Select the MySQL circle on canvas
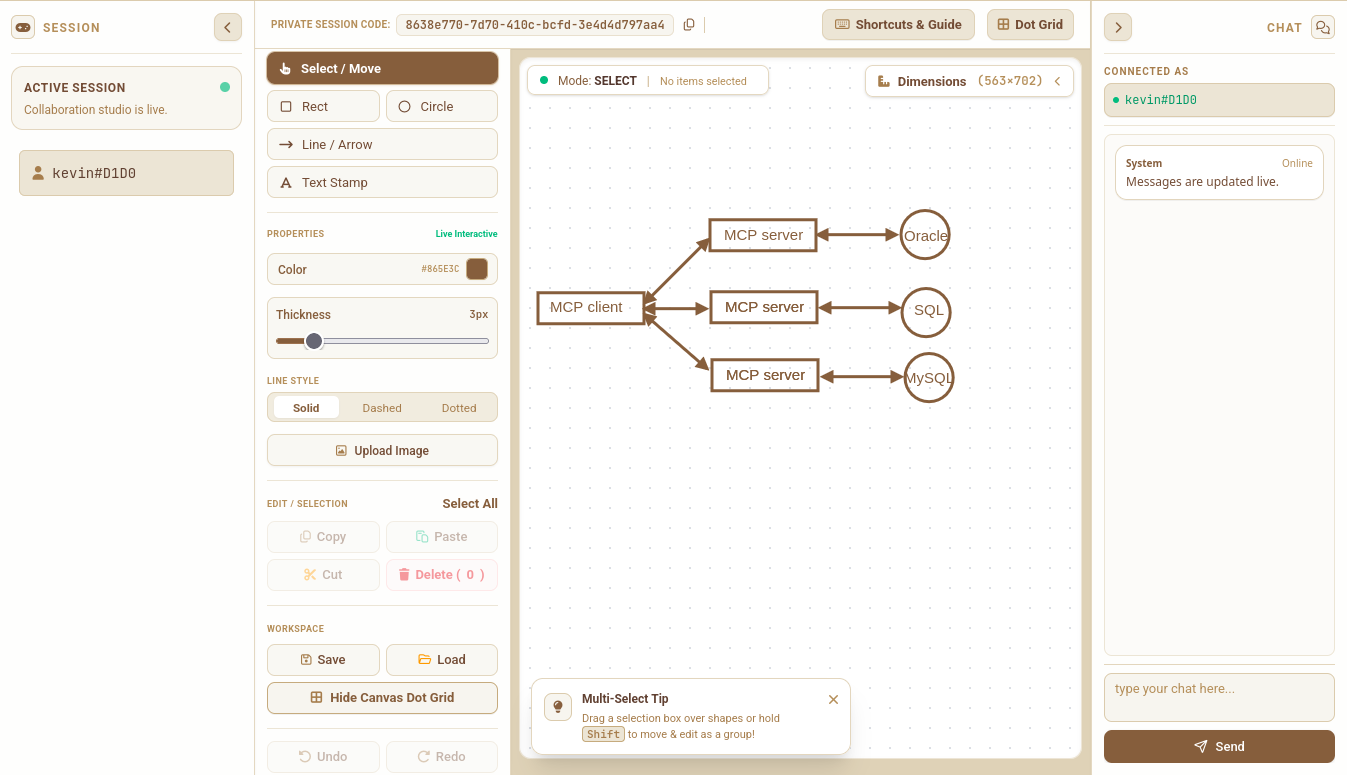The height and width of the screenshot is (775, 1347). tap(929, 378)
